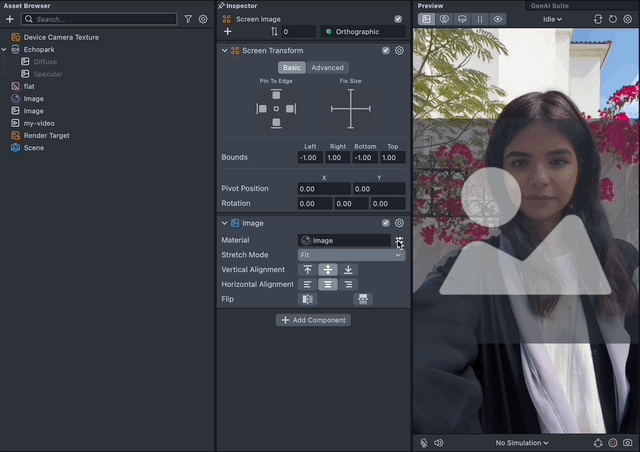This screenshot has height=452, width=640.
Task: Click the Add Component button
Action: click(x=314, y=320)
